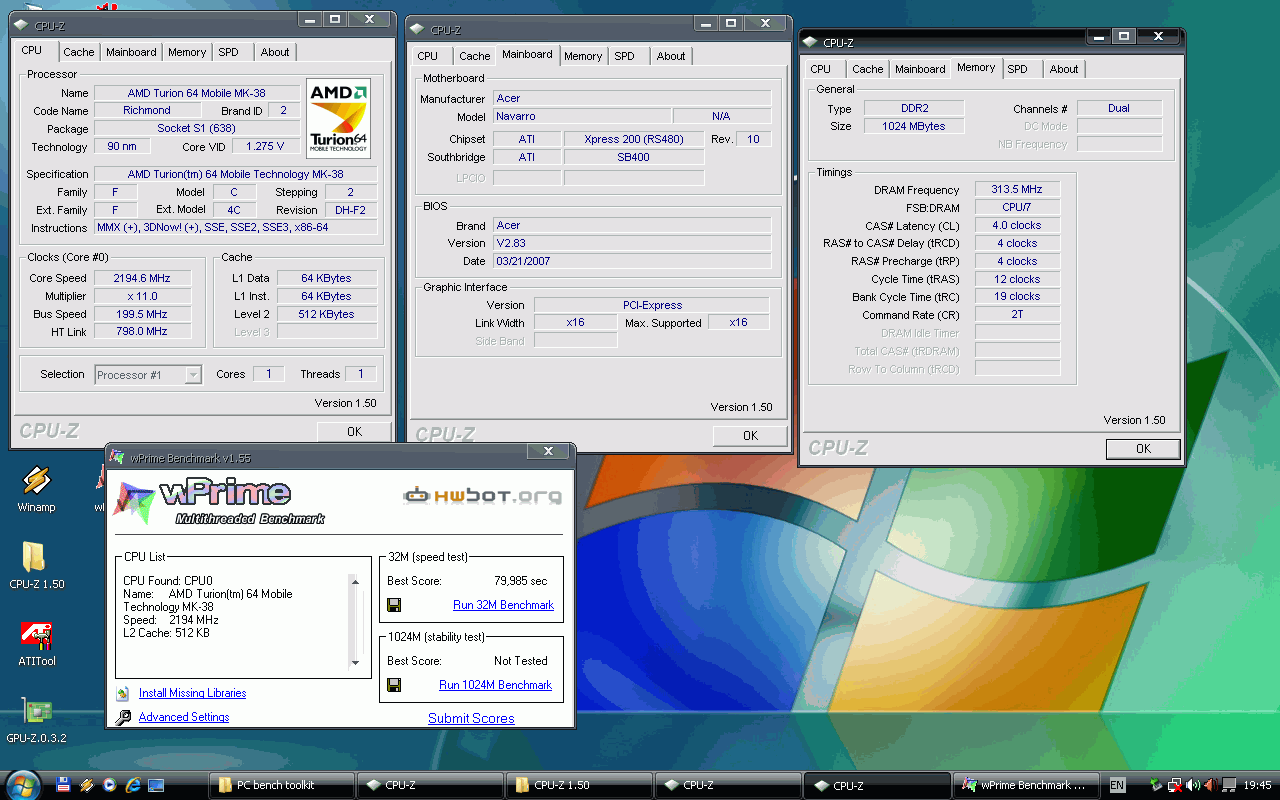The width and height of the screenshot is (1280, 800).
Task: Open Memory tab in the middle CPU-Z window
Action: (x=583, y=56)
